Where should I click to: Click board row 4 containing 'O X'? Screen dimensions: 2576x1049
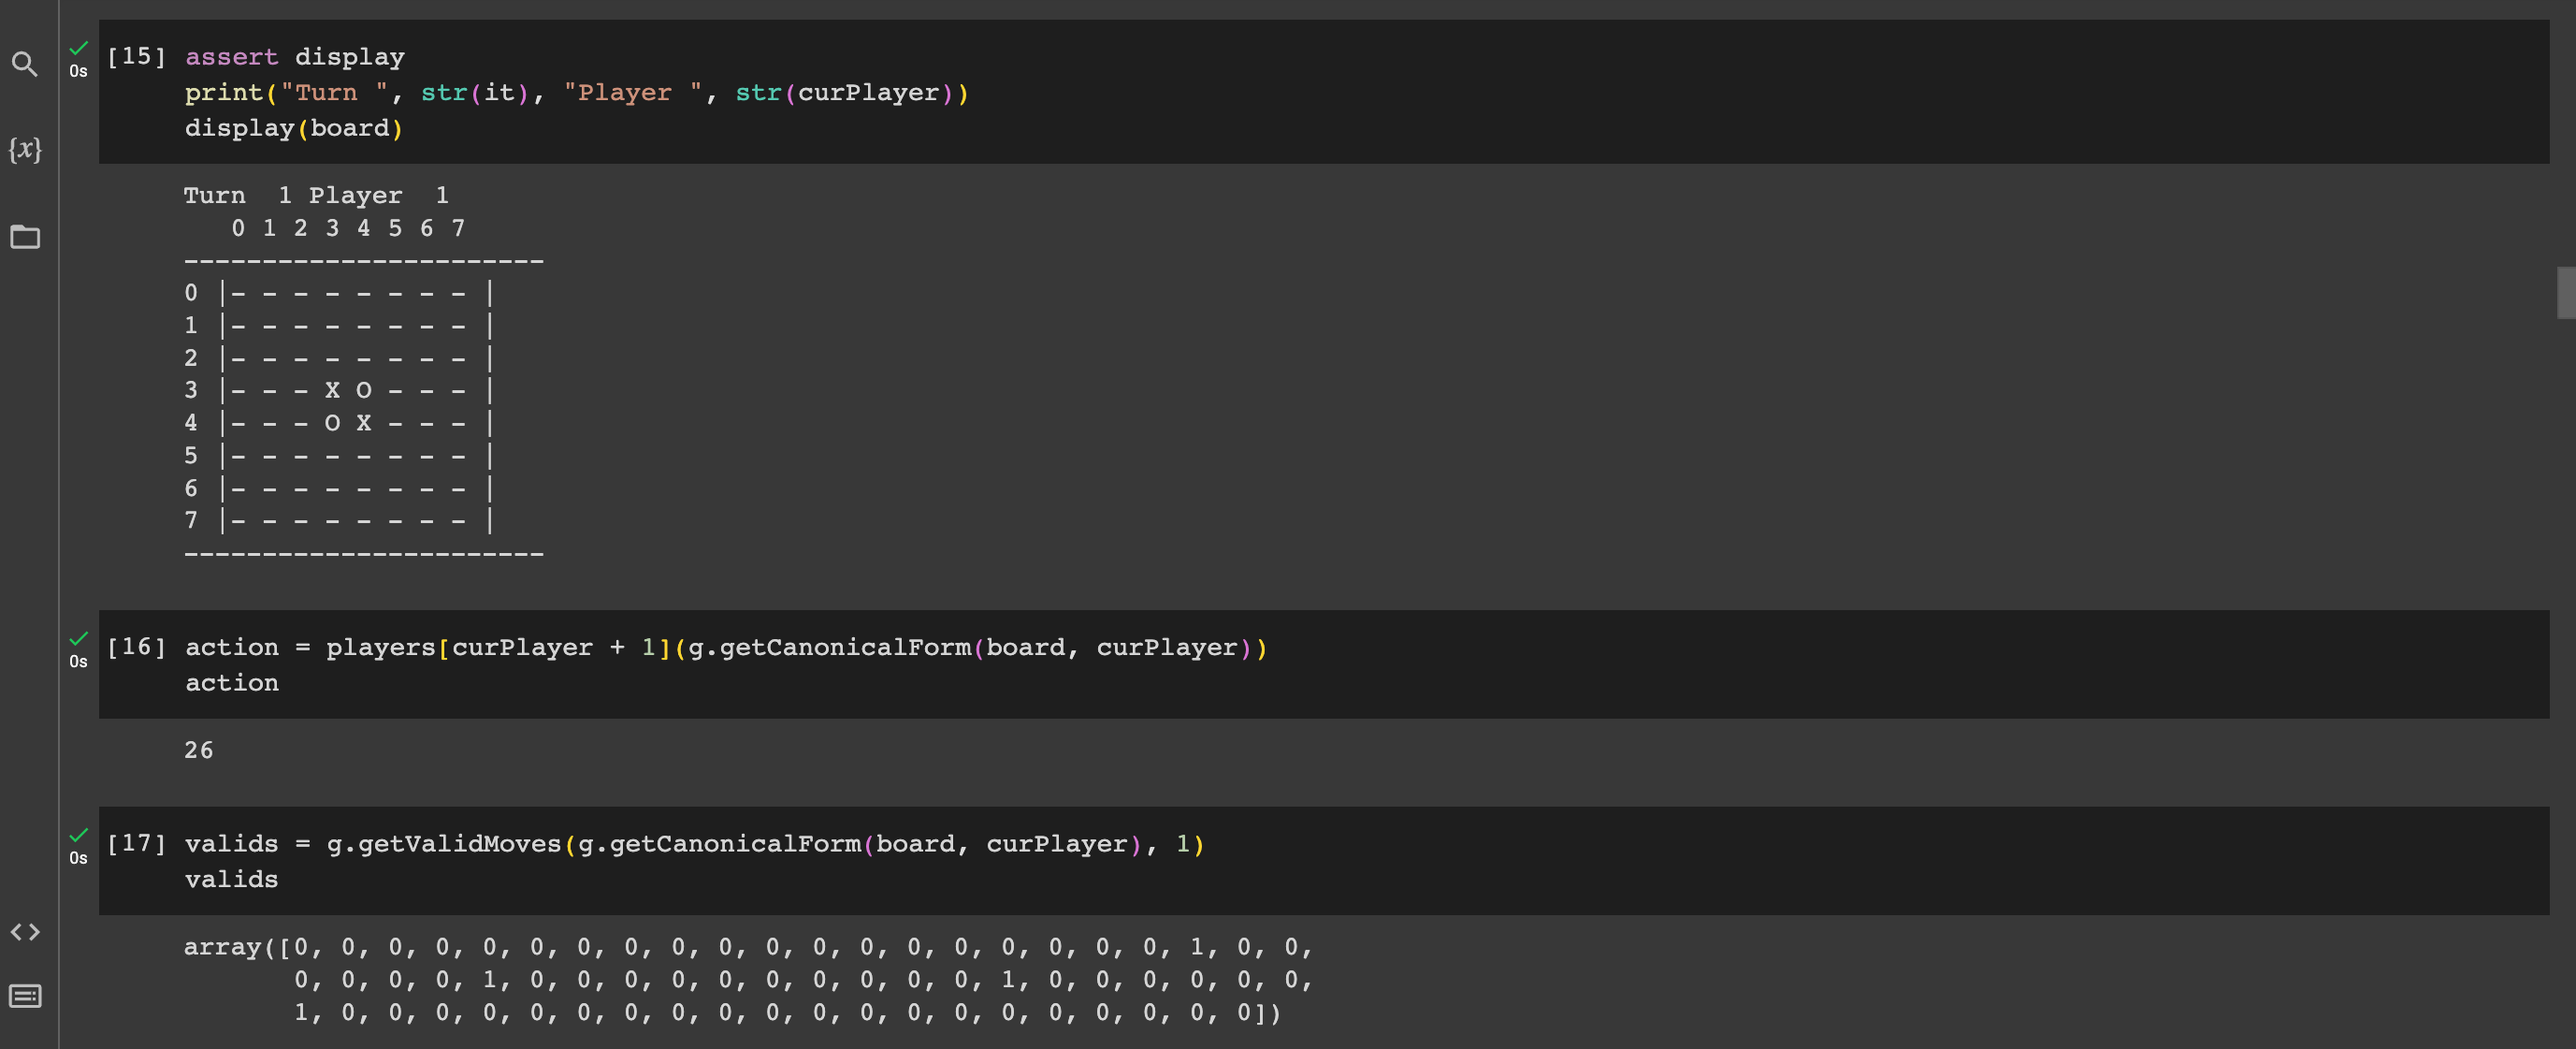339,423
